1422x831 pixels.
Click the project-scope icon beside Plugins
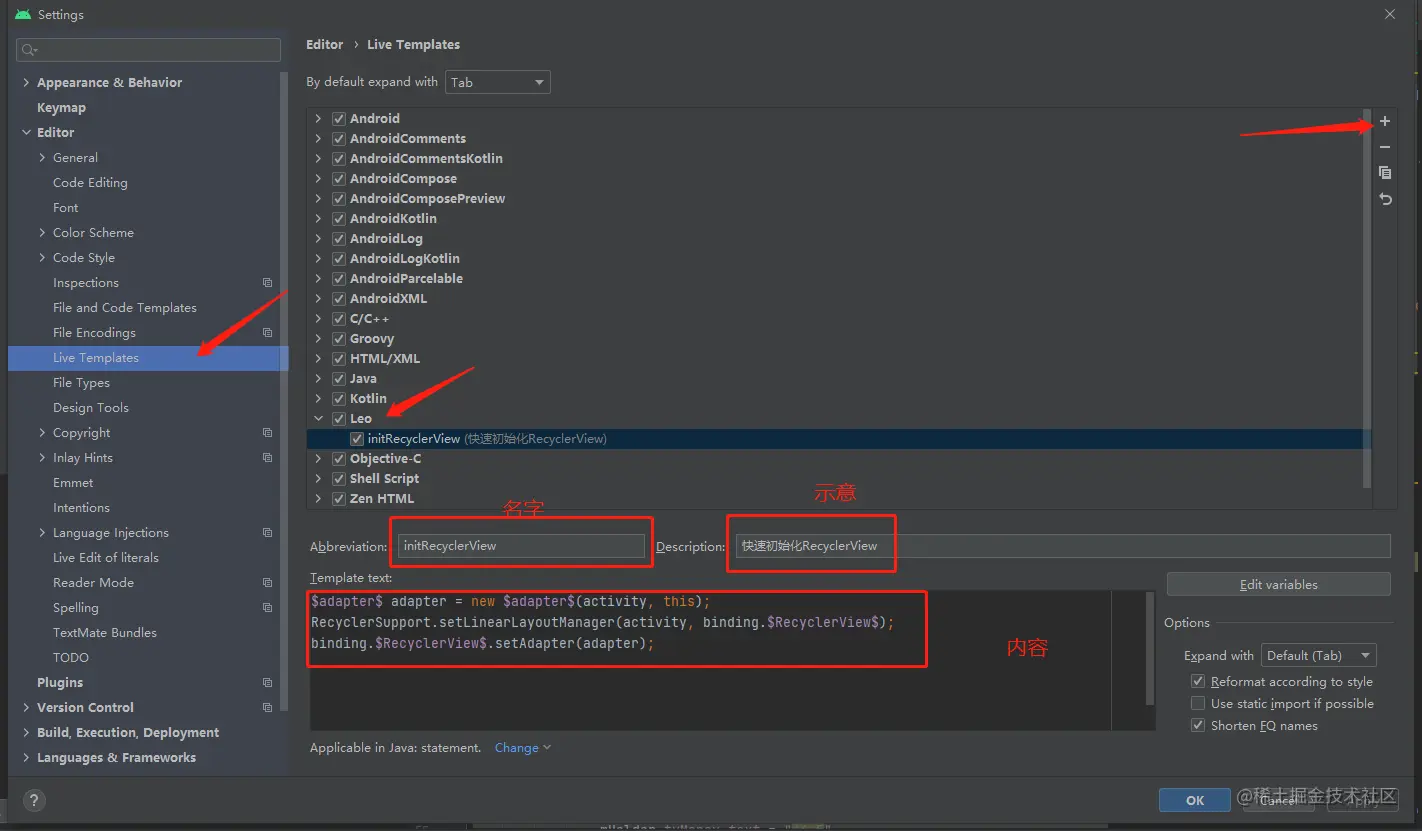pos(267,683)
